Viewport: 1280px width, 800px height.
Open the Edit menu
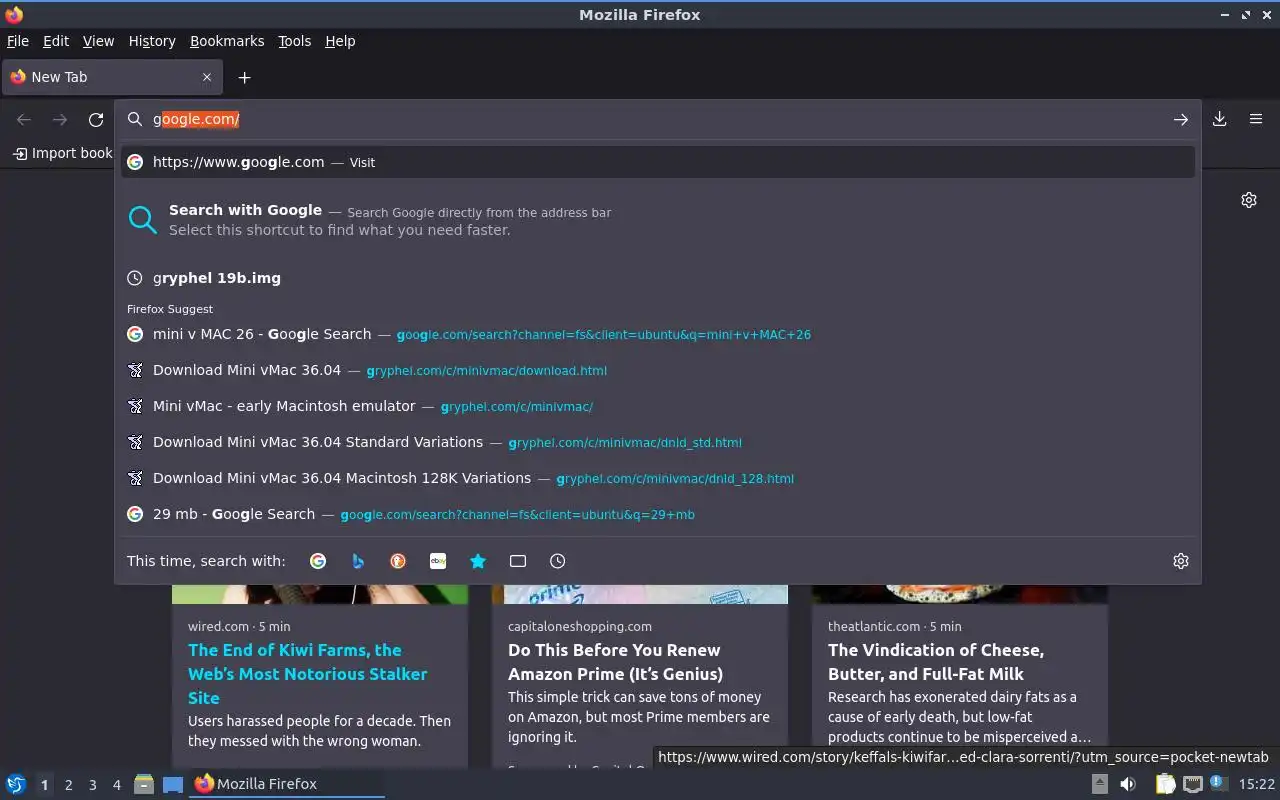click(56, 41)
